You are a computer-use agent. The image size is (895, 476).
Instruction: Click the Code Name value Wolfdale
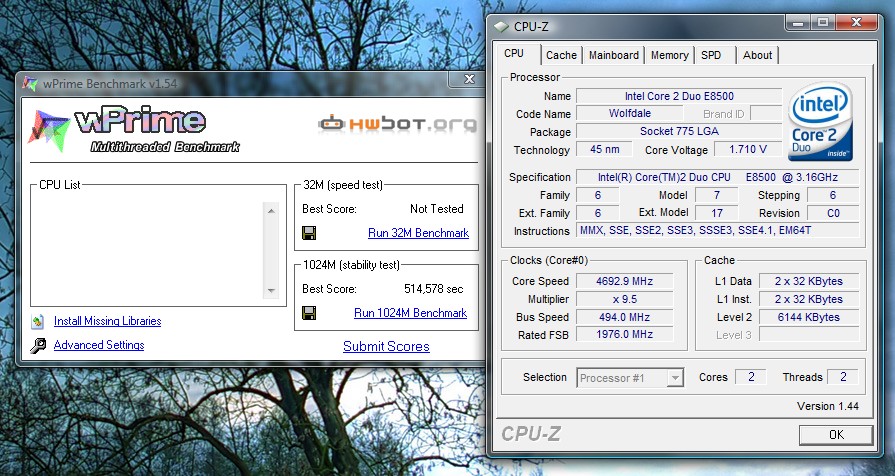tap(630, 113)
